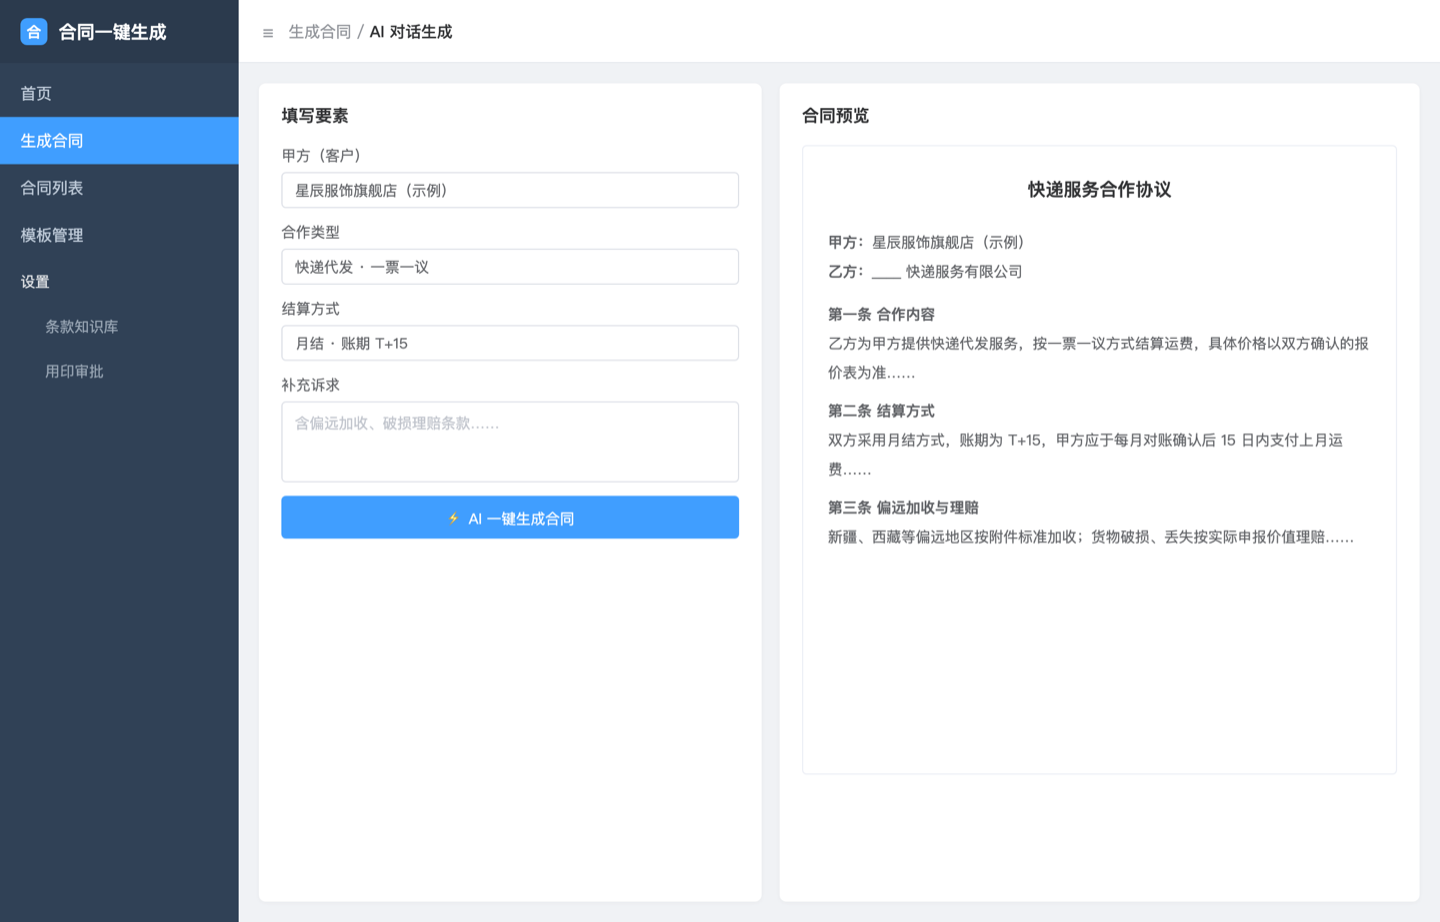Click the 第三条 偏远加收与理赔 heading
The width and height of the screenshot is (1440, 922).
tap(903, 507)
